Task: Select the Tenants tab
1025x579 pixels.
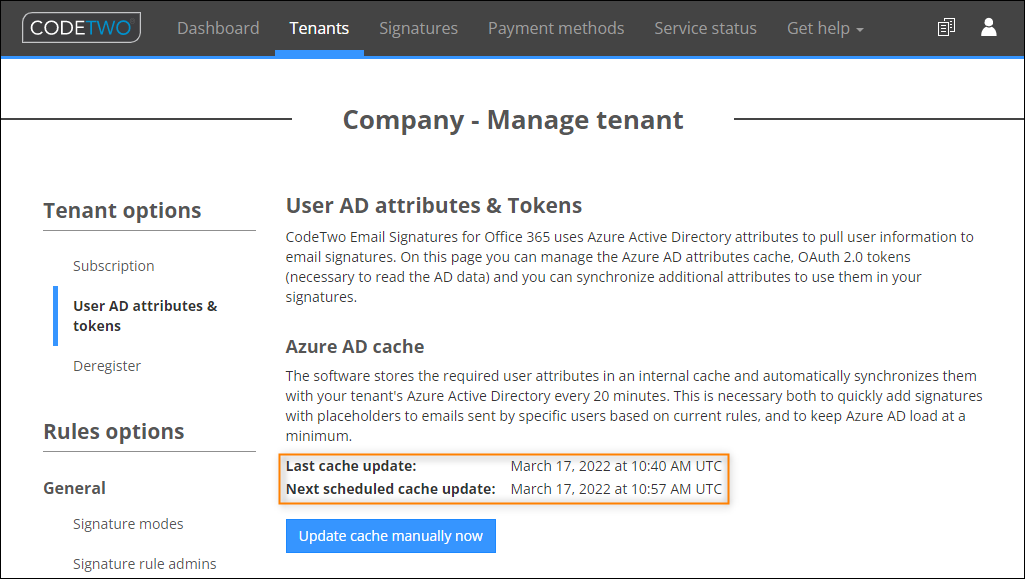Action: click(x=319, y=28)
